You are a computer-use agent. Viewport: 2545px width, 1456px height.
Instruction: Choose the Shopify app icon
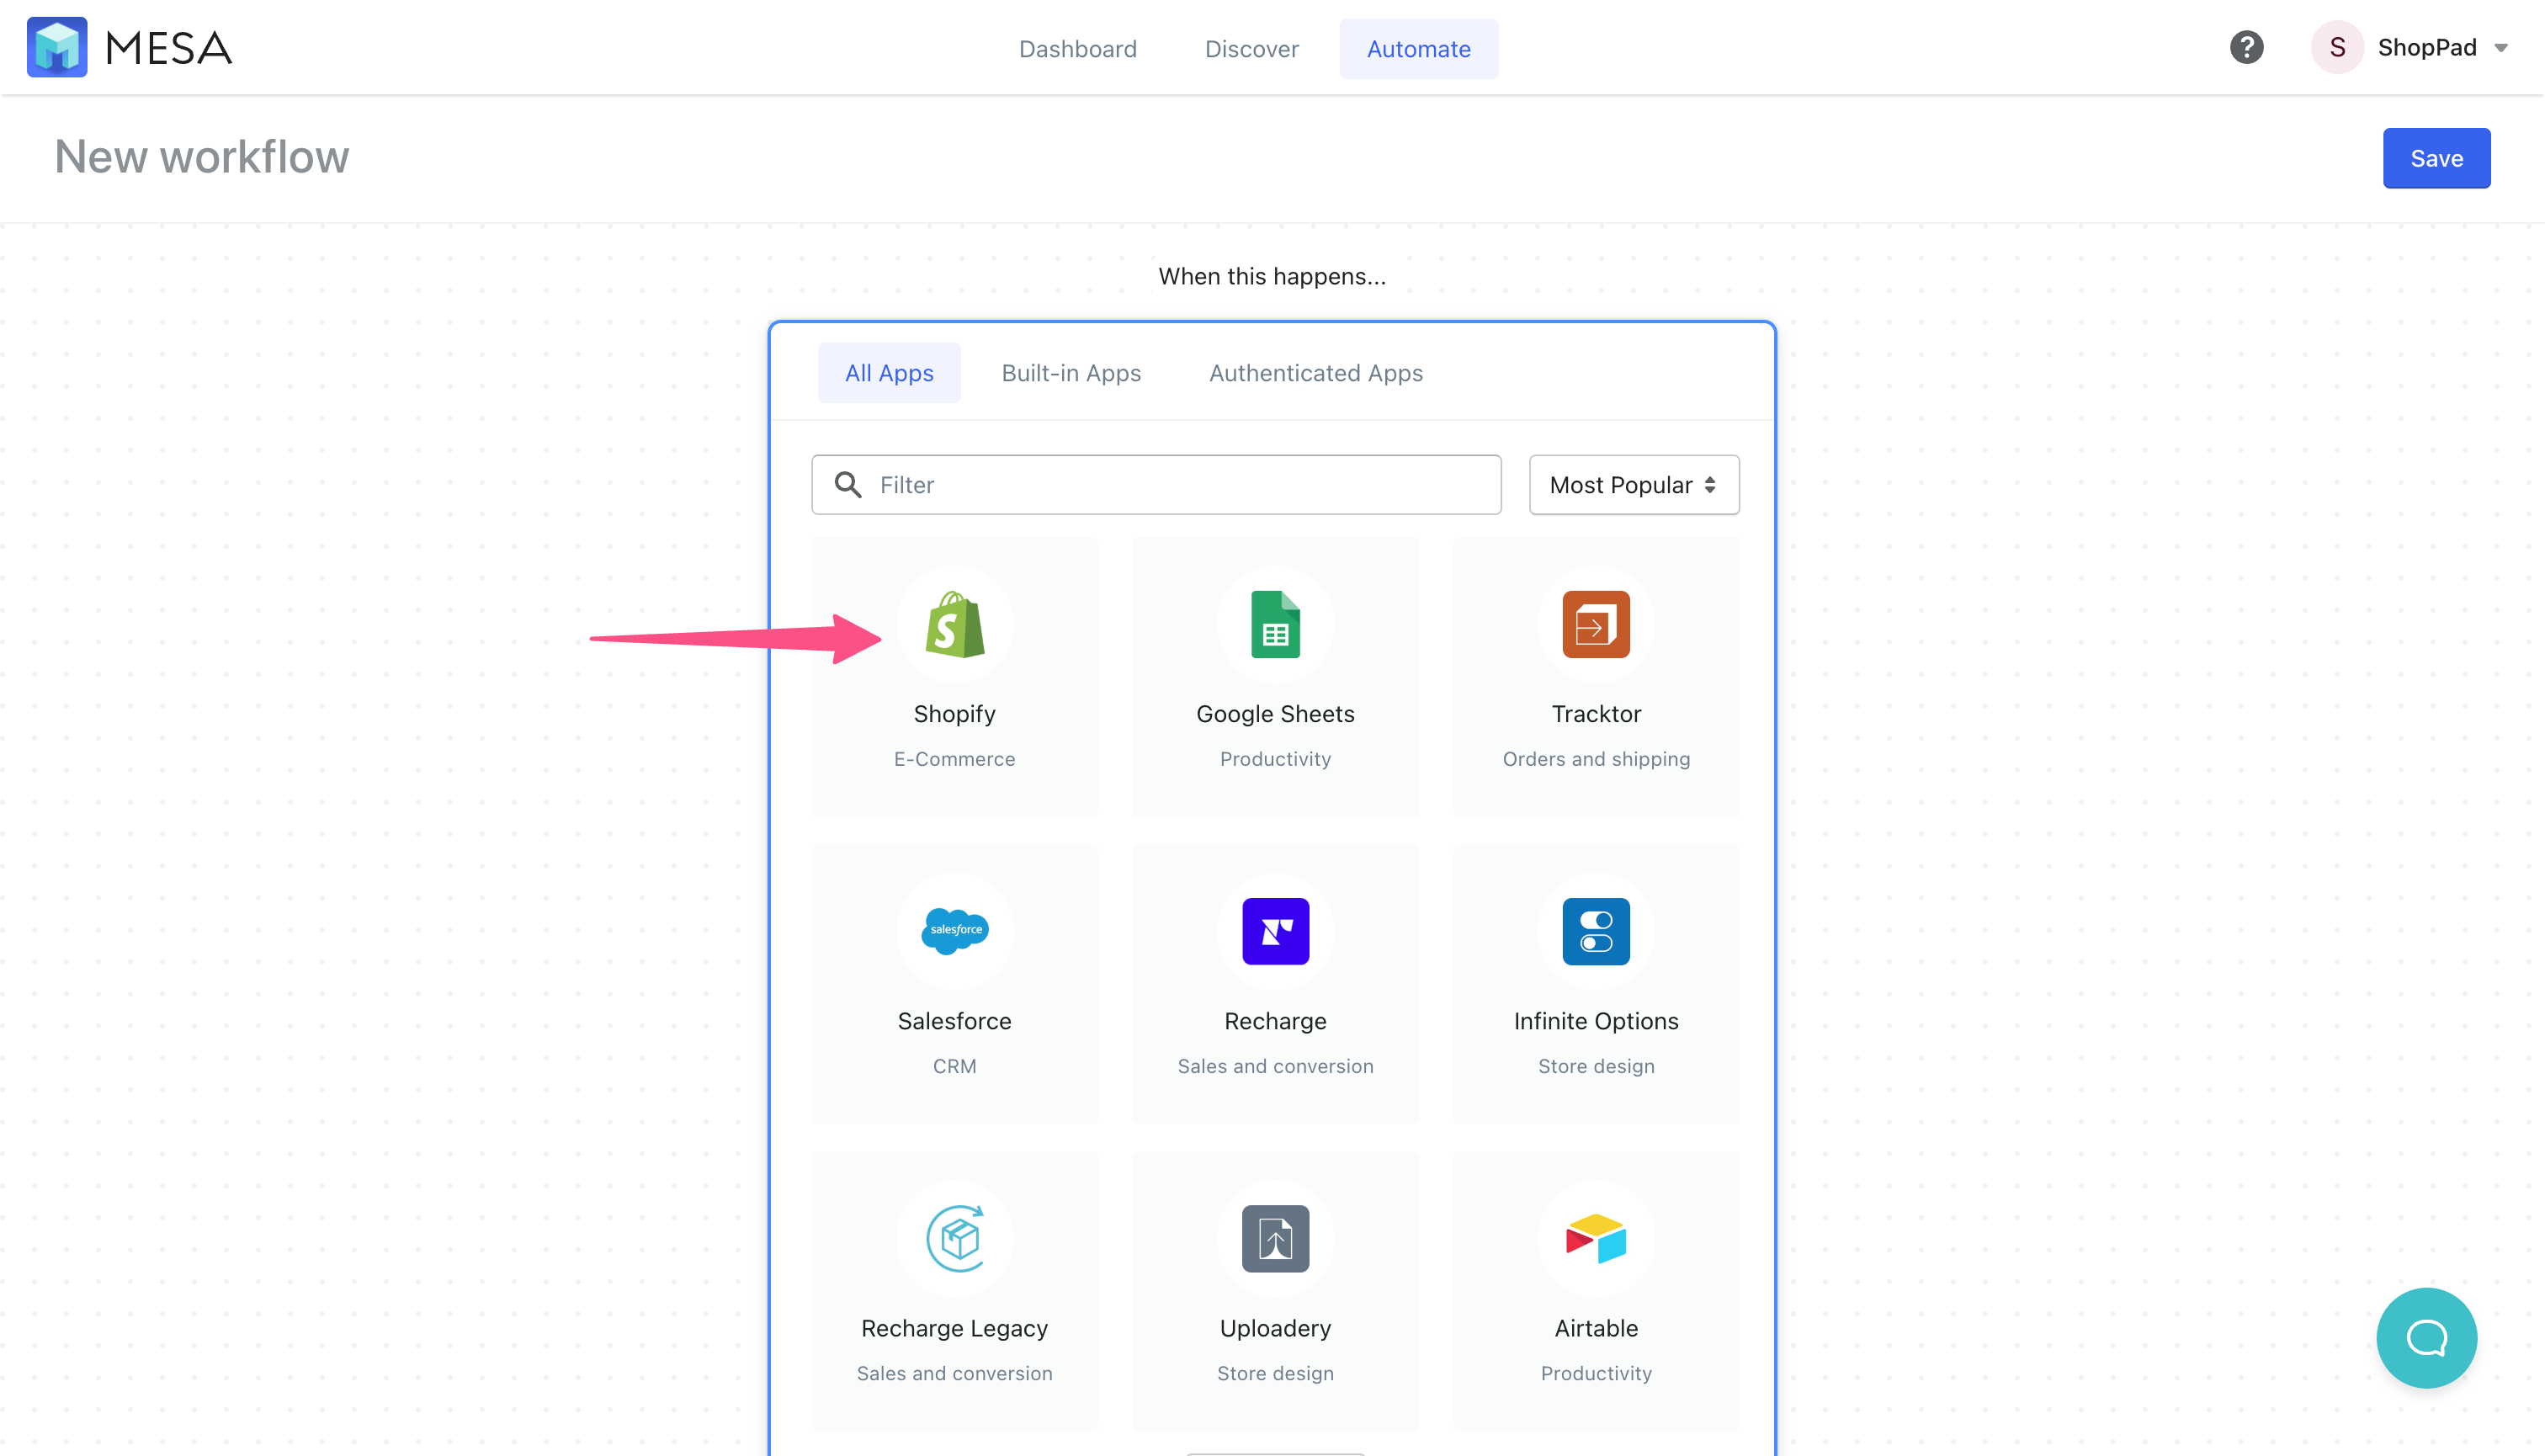pos(955,625)
